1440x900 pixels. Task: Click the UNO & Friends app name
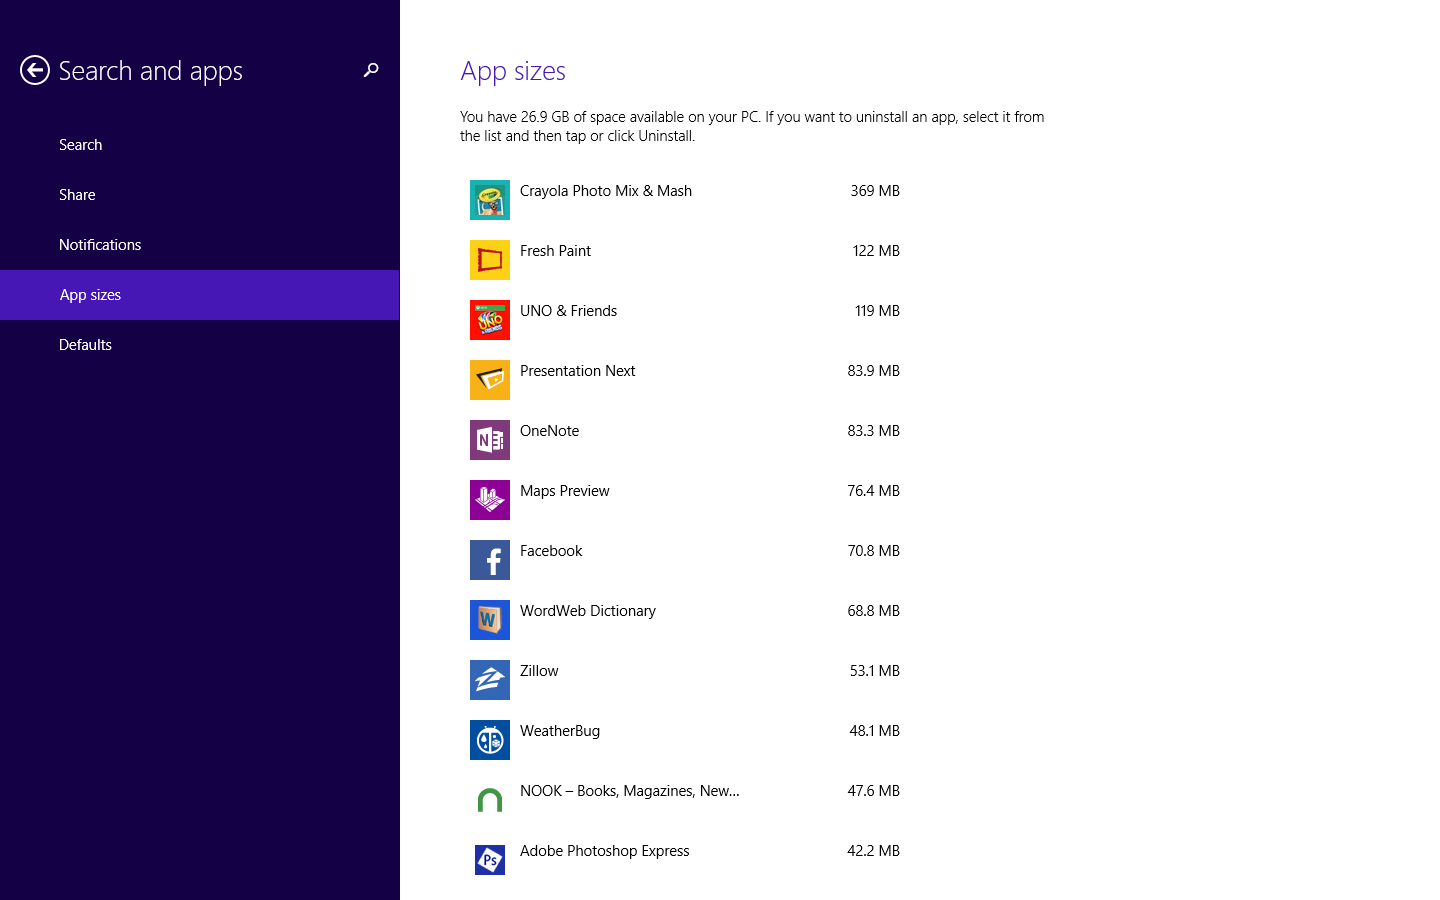point(568,311)
